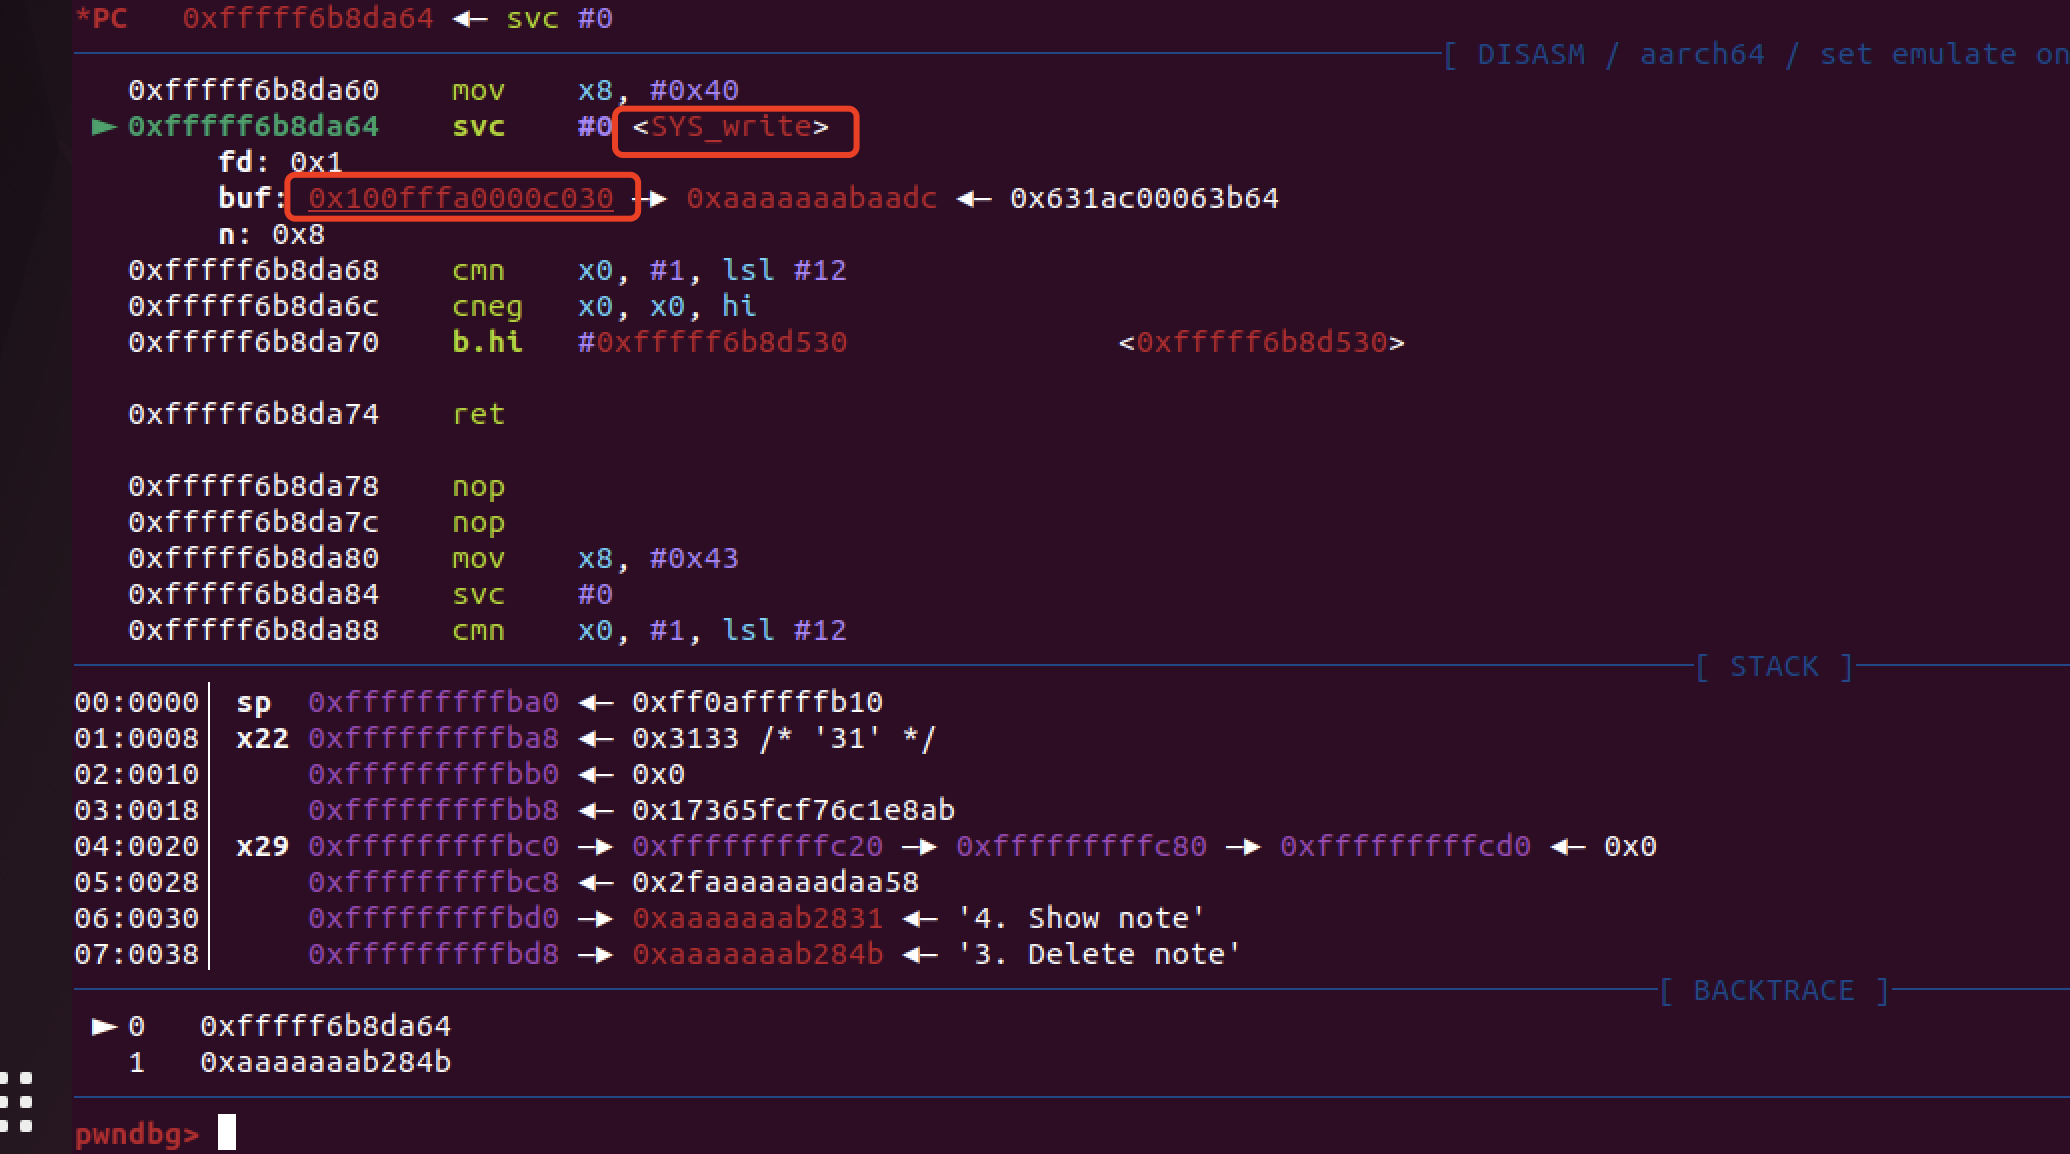The height and width of the screenshot is (1154, 2070).
Task: Click the backtrace frame 1 address 0xaaaaaaab284b
Action: coord(325,1062)
